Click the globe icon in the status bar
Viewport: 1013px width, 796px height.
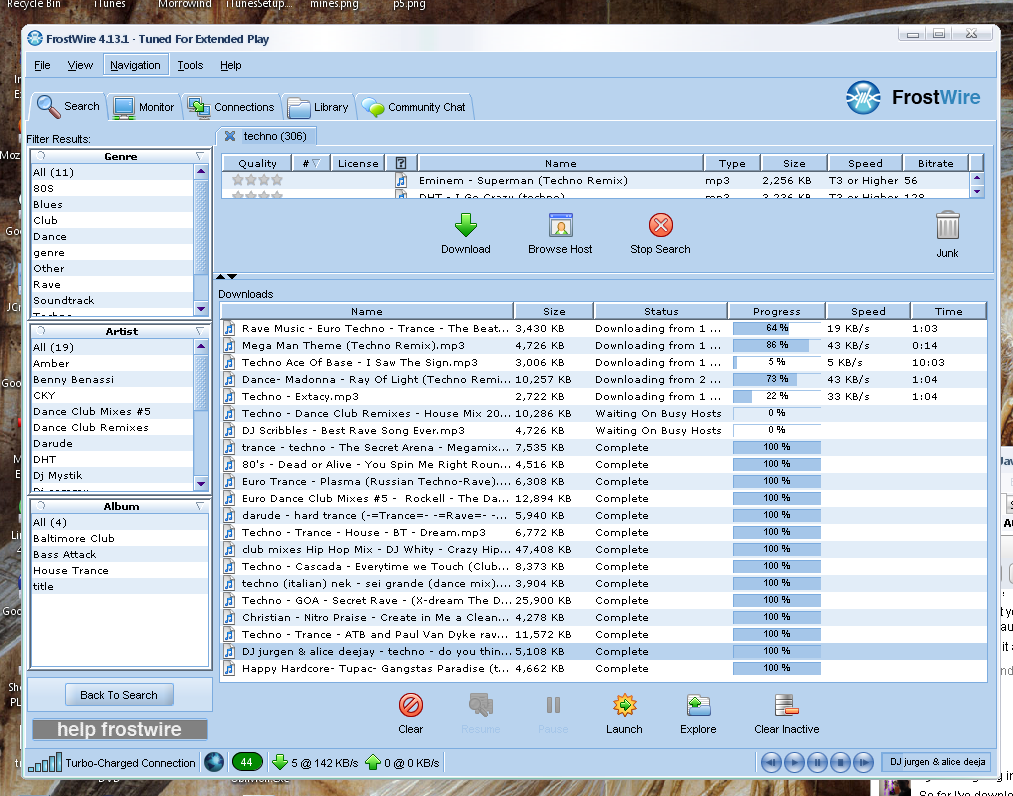tap(214, 762)
